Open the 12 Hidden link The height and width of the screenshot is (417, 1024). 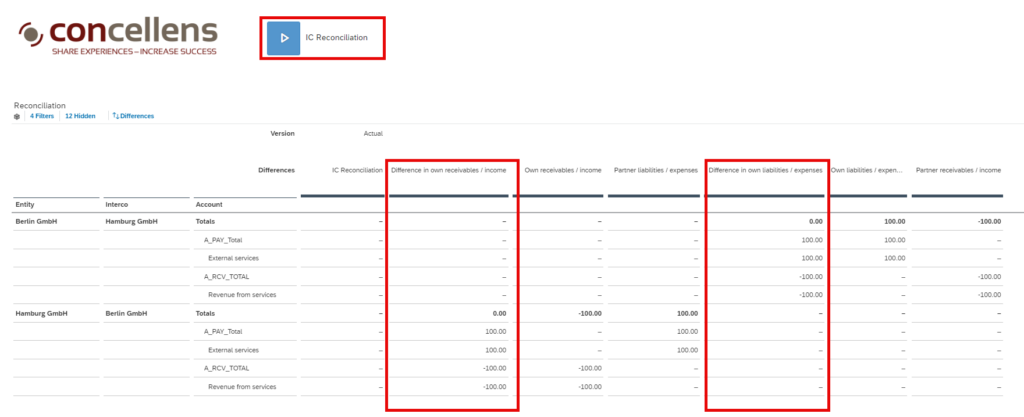pyautogui.click(x=80, y=116)
